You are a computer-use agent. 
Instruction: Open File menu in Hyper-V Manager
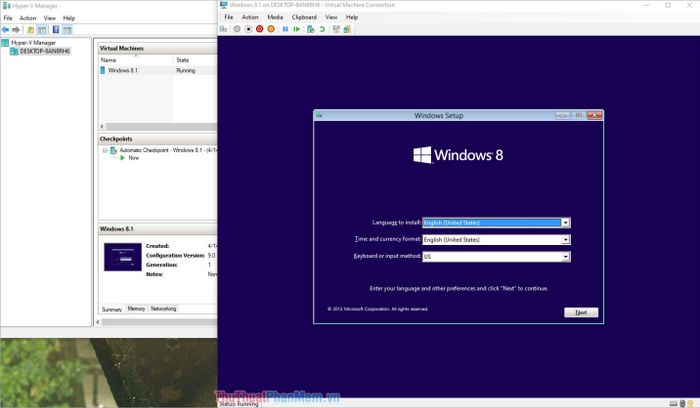click(x=8, y=18)
